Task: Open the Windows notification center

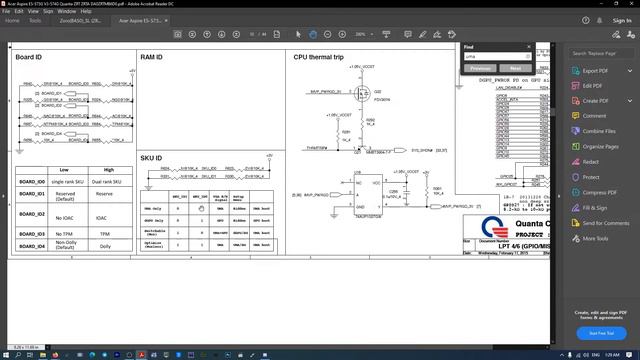Action: (x=629, y=355)
